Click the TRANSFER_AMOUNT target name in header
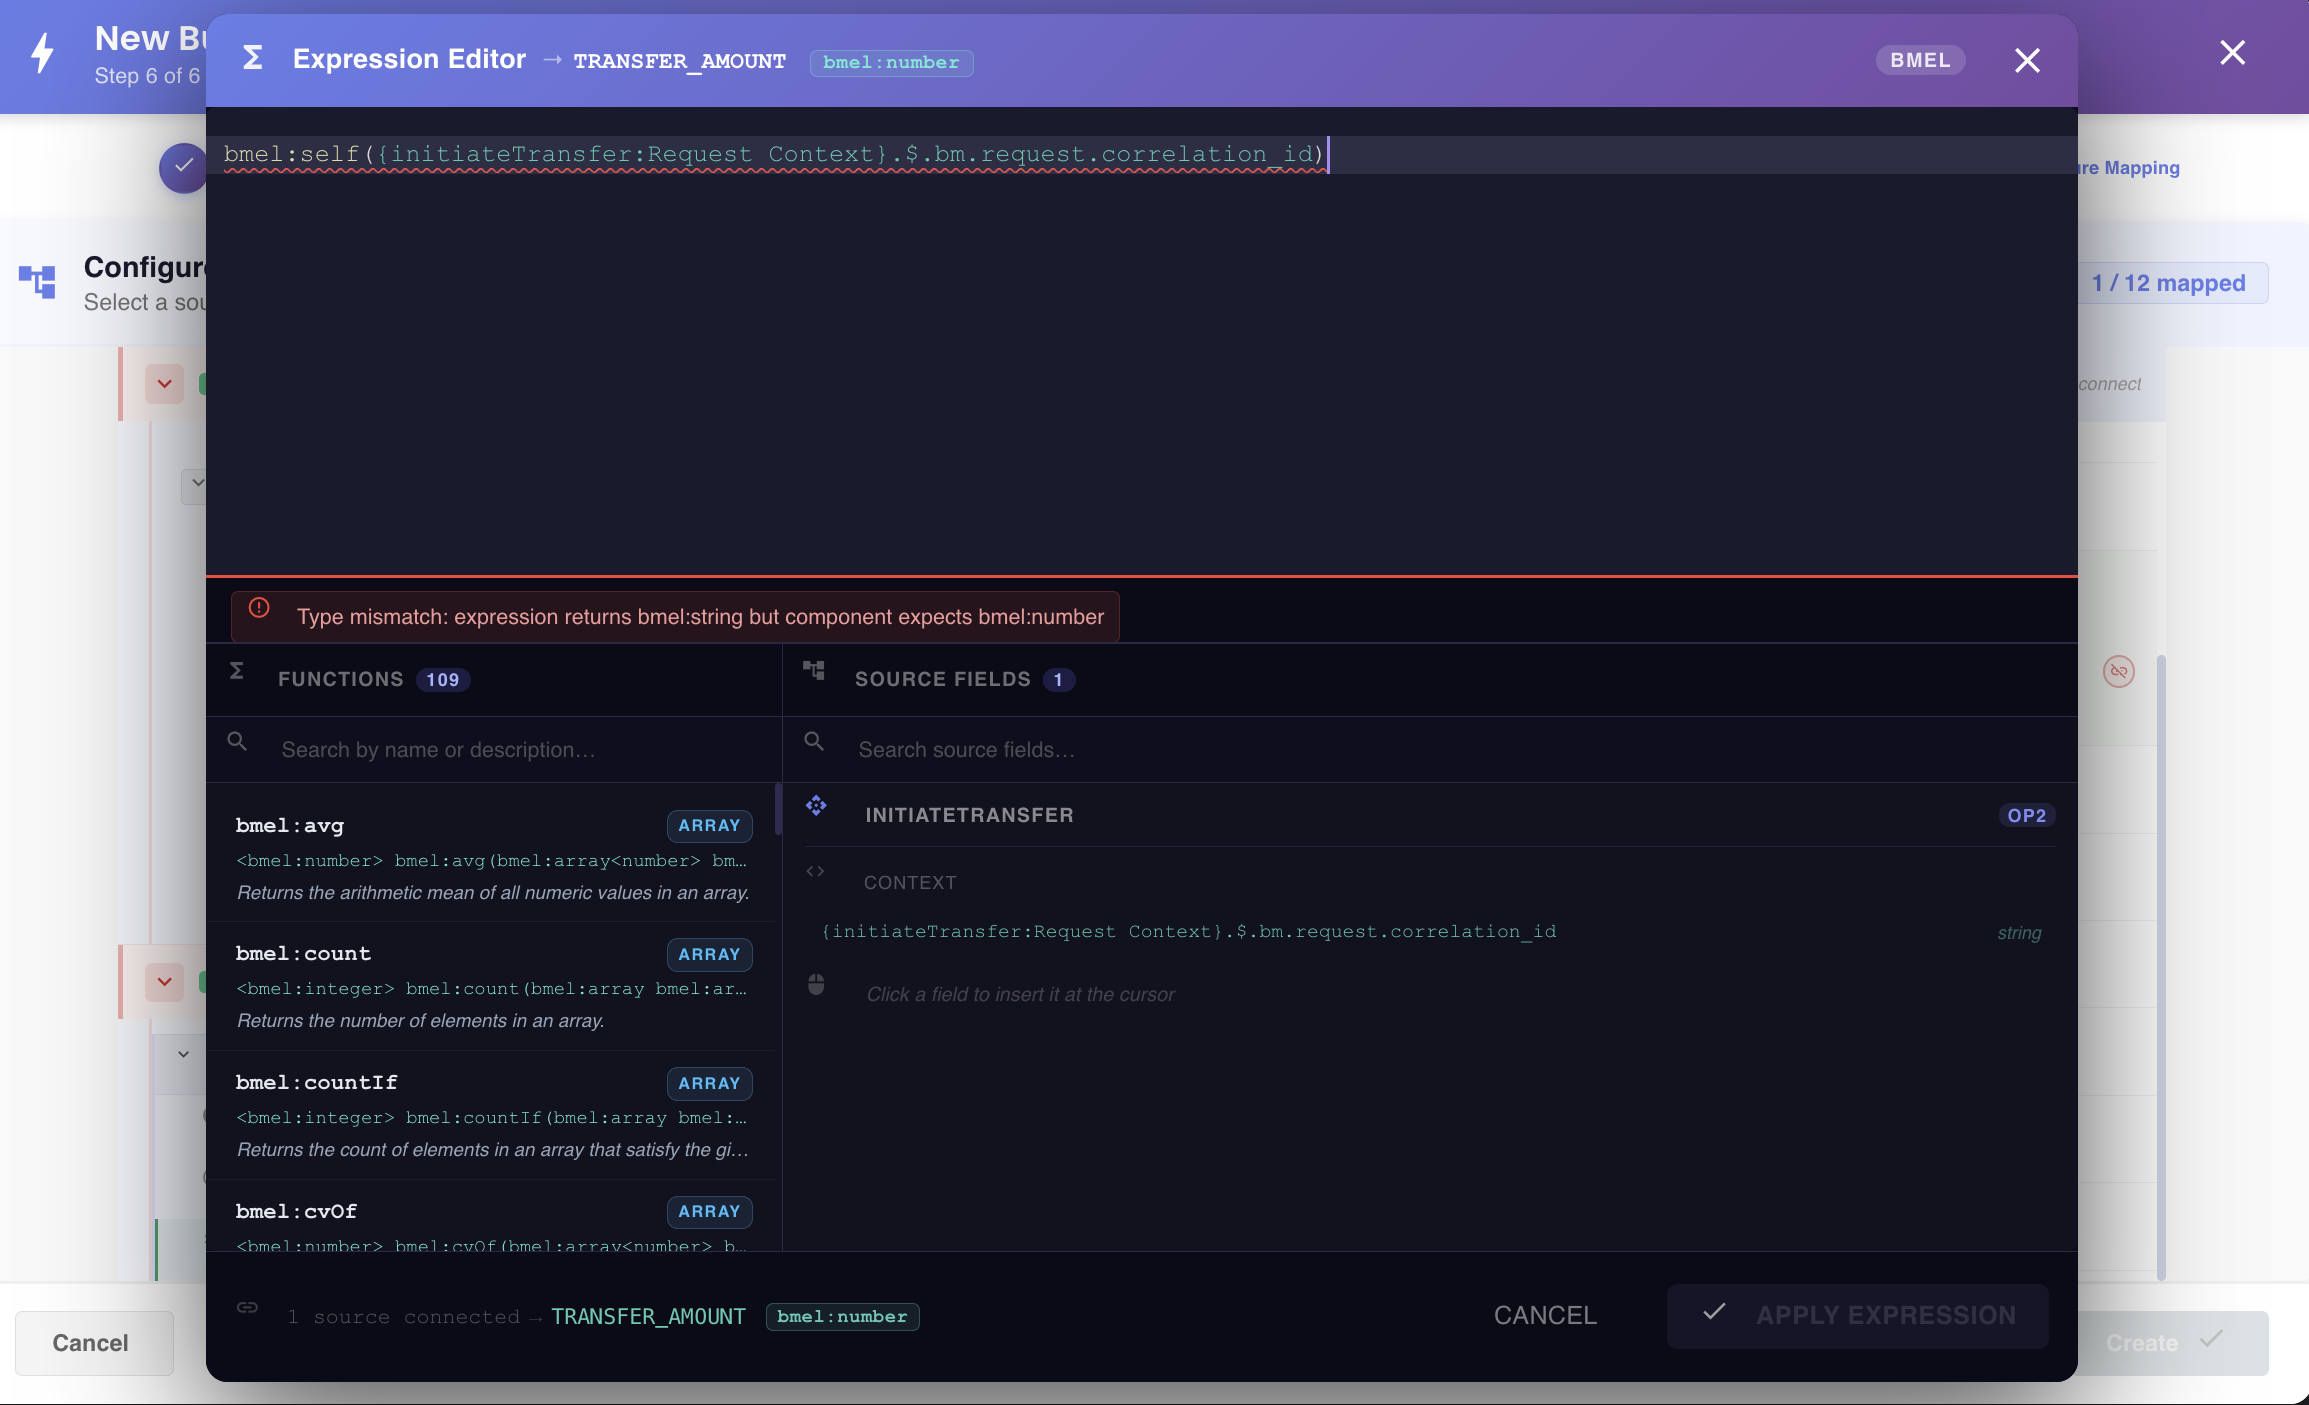 pyautogui.click(x=680, y=62)
